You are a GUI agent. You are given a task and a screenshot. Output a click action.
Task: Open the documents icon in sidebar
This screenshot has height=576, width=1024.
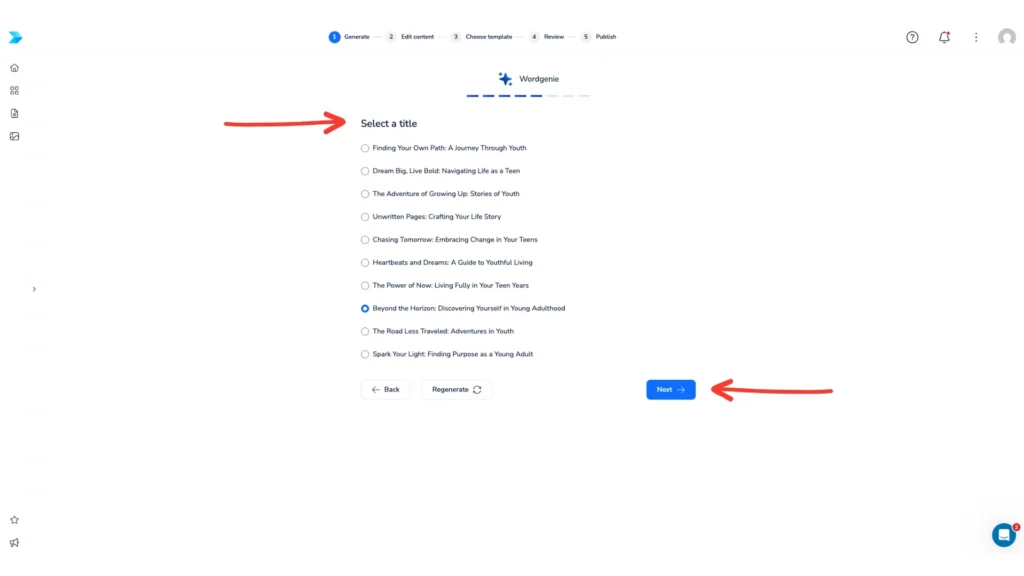(x=14, y=113)
